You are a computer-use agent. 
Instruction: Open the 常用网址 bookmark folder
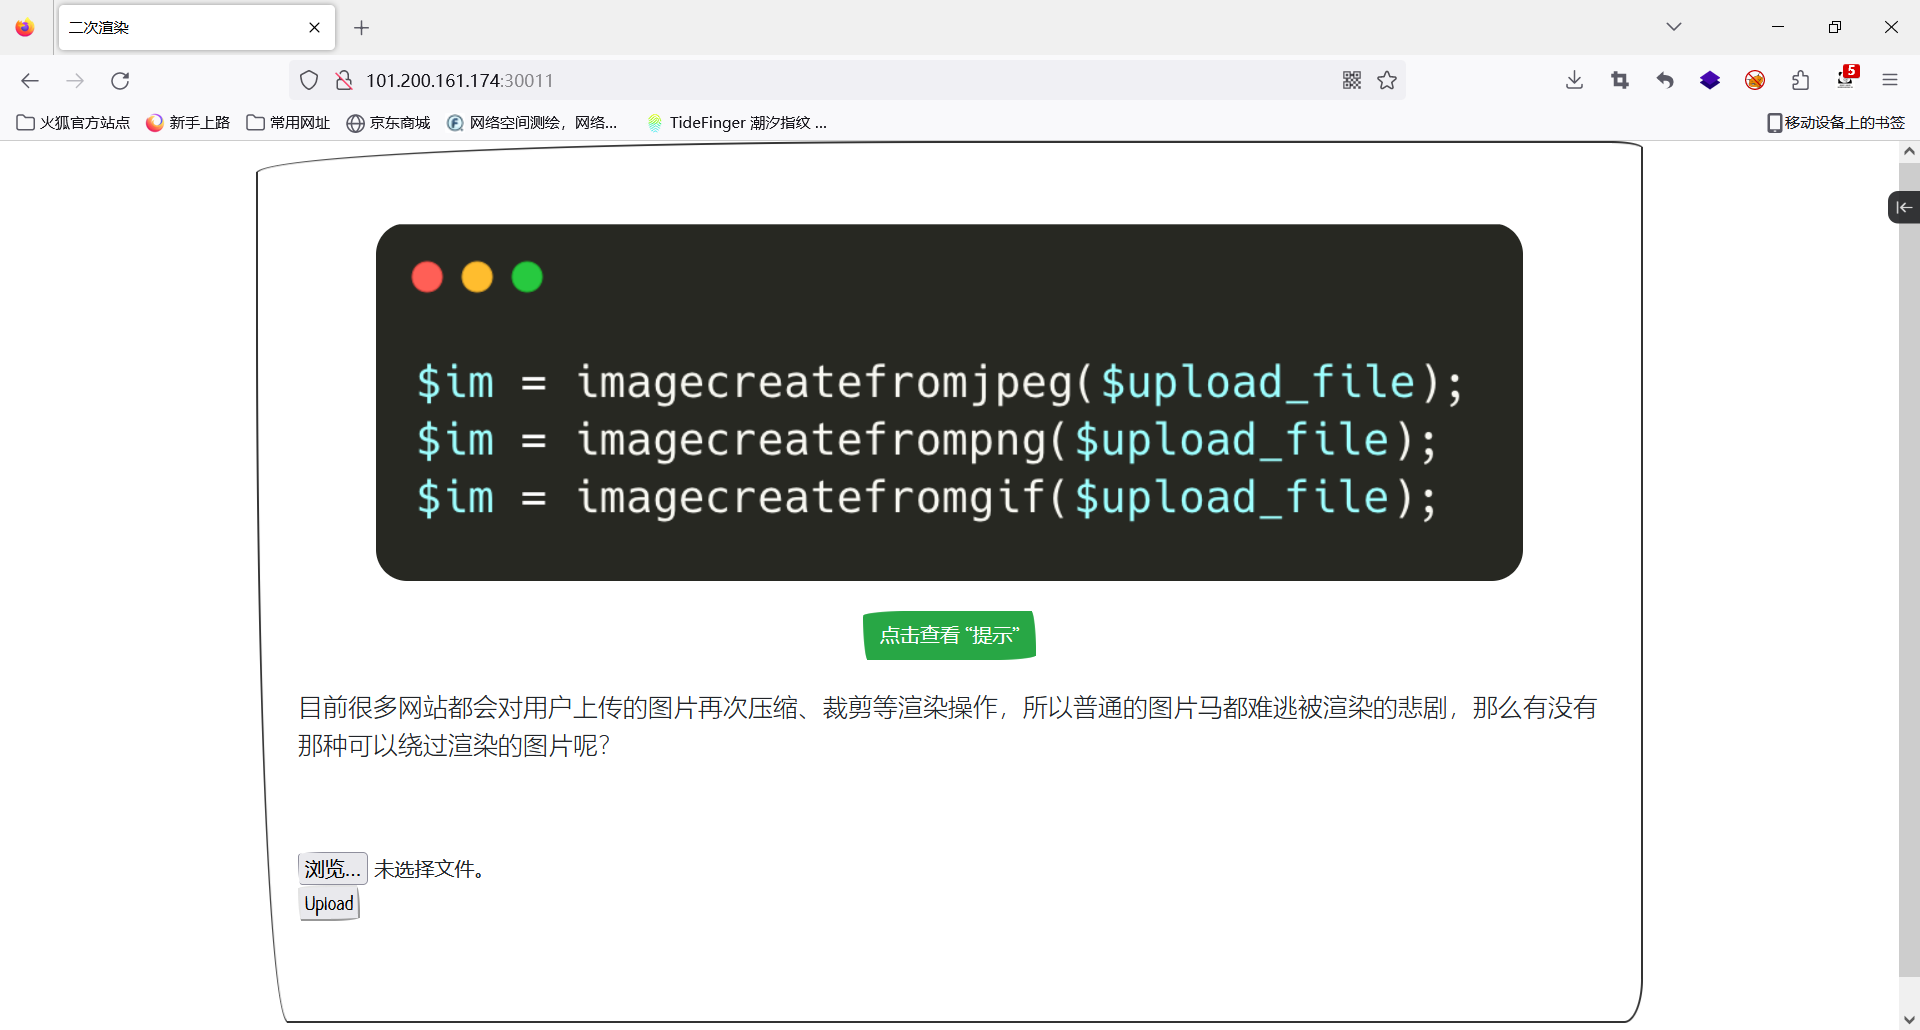click(288, 123)
